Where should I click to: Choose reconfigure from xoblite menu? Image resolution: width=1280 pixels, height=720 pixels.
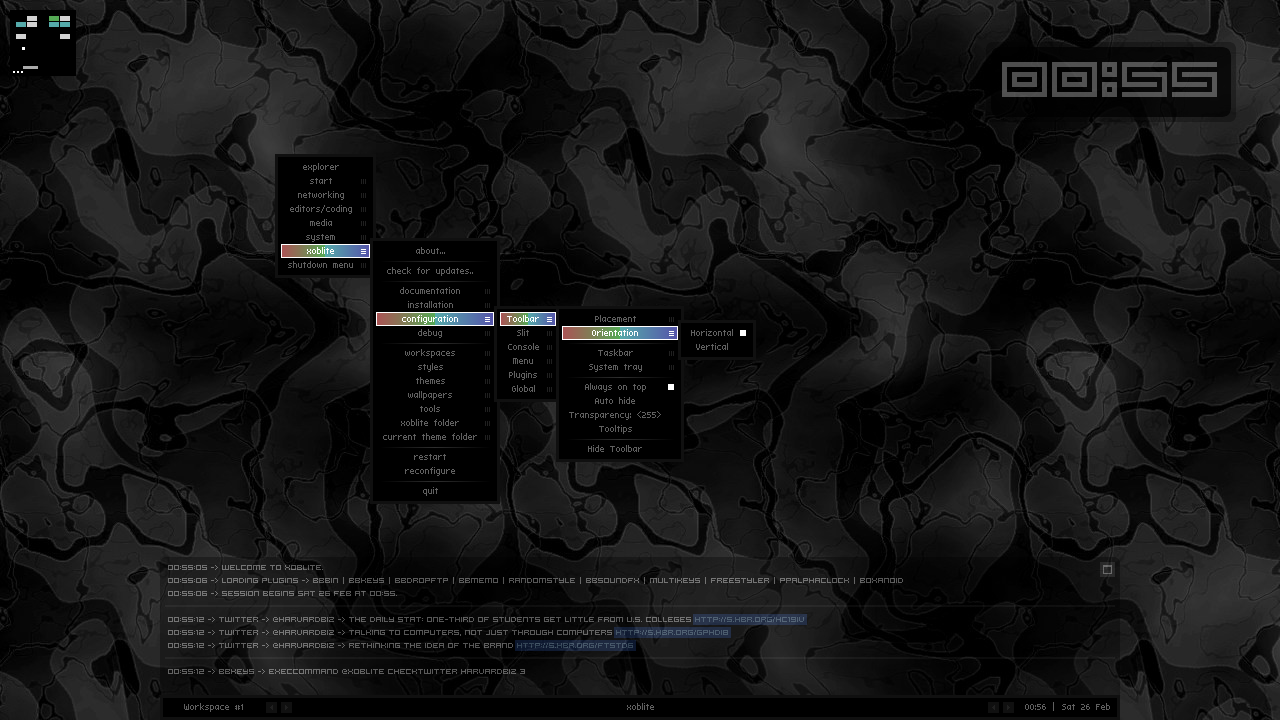(x=434, y=471)
